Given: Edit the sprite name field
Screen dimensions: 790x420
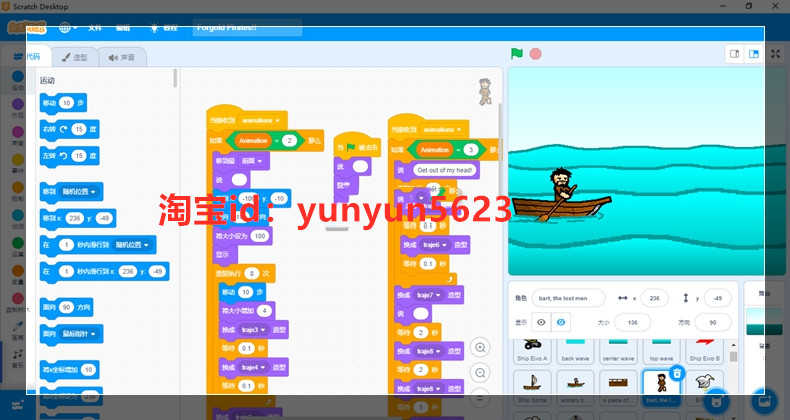Looking at the screenshot, I should (x=568, y=298).
